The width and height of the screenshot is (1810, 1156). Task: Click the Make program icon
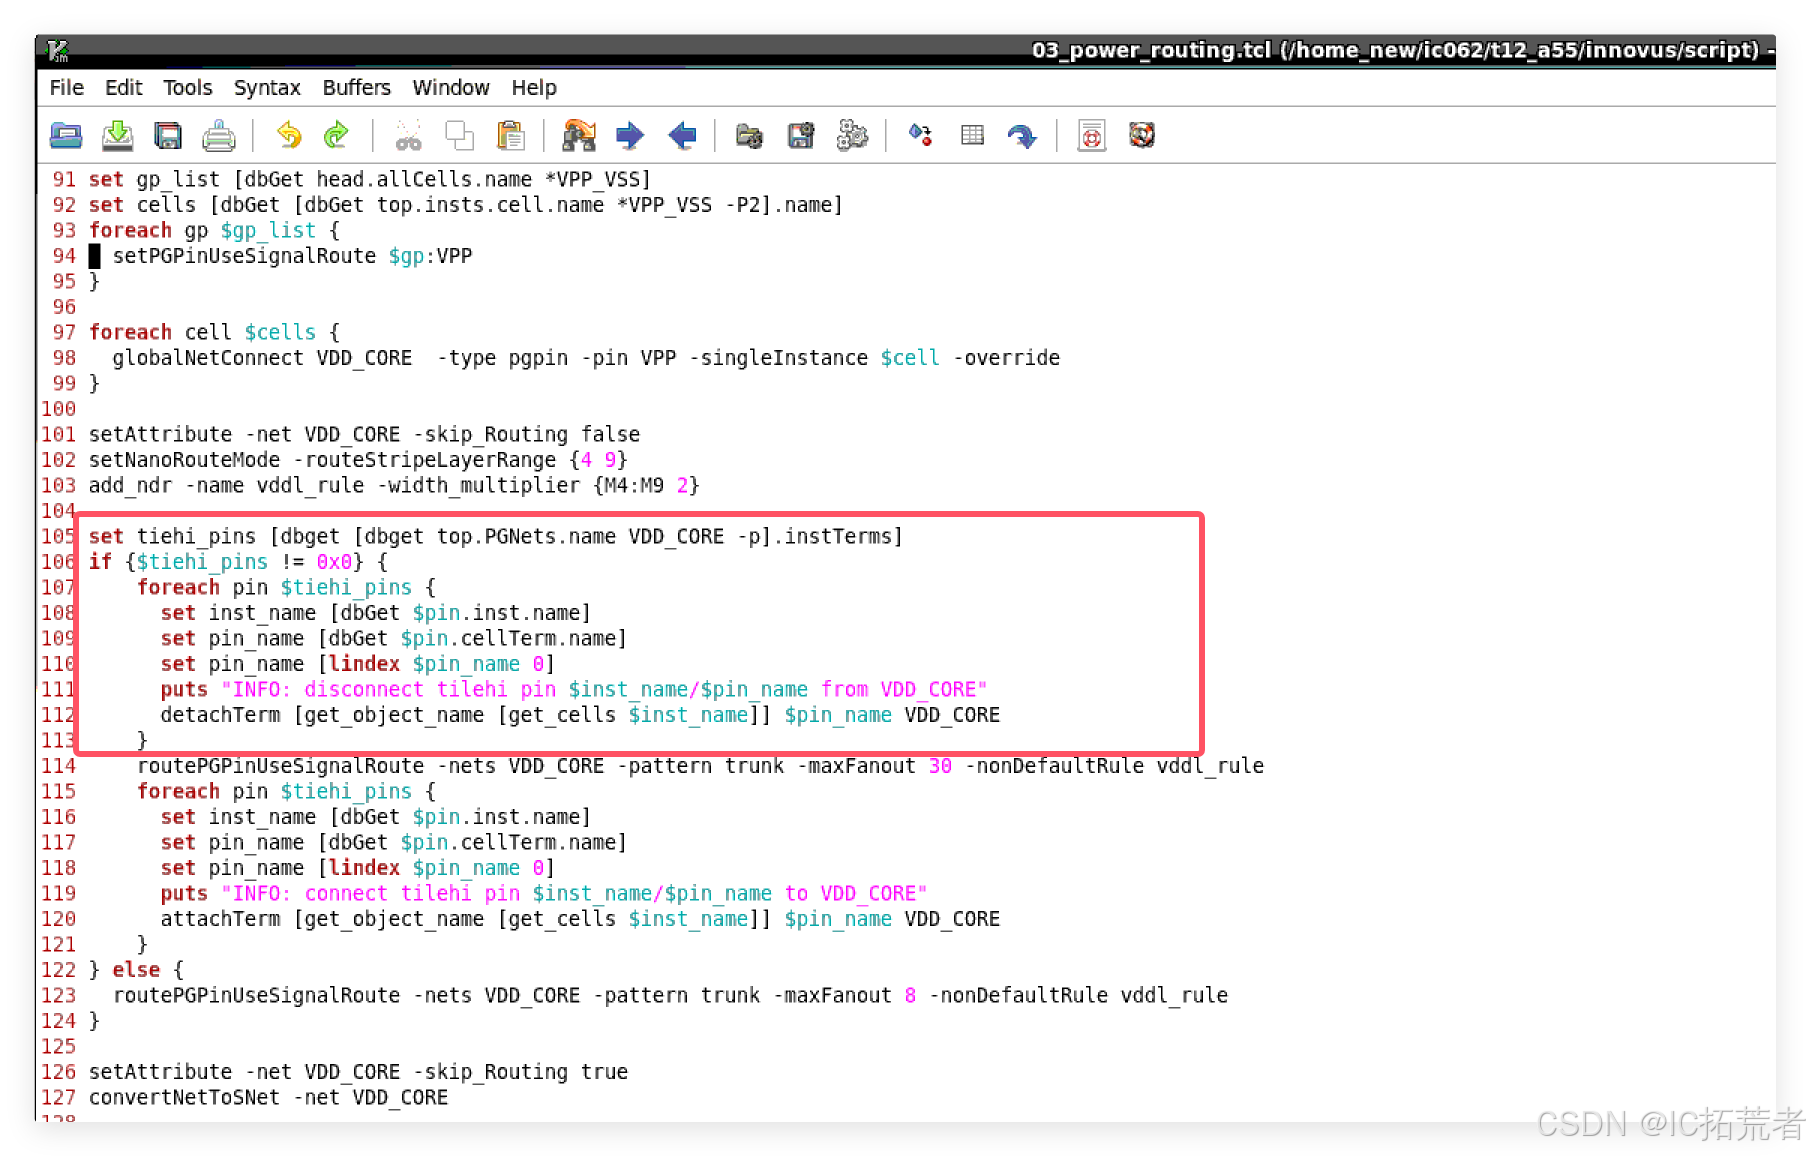[921, 135]
